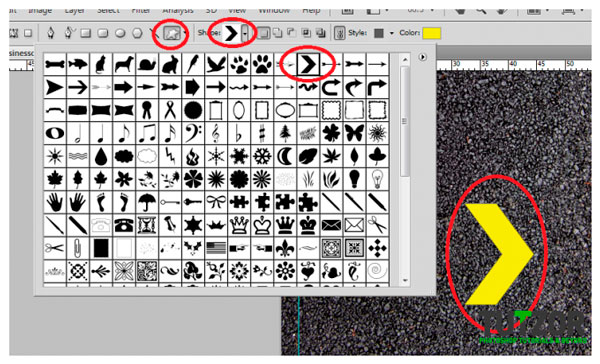Pick the flying bird shape
Screen dimensions: 600x364
tap(216, 64)
